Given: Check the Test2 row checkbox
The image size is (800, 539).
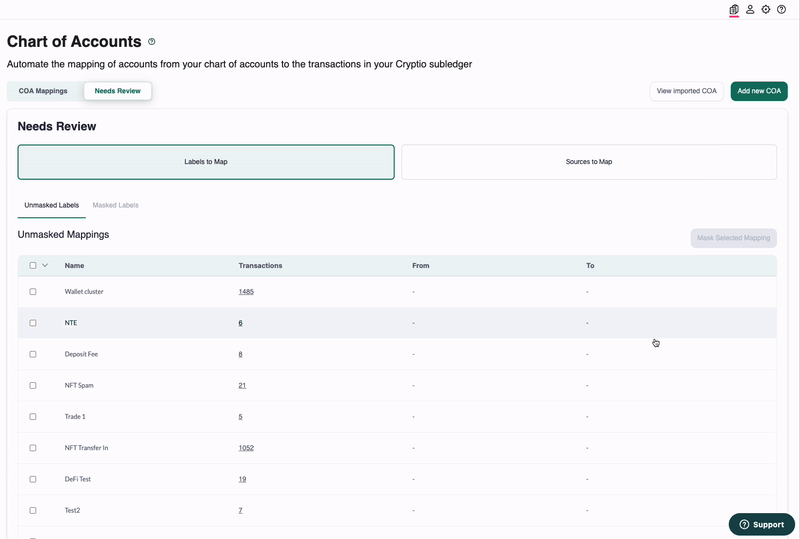Looking at the screenshot, I should click(33, 510).
